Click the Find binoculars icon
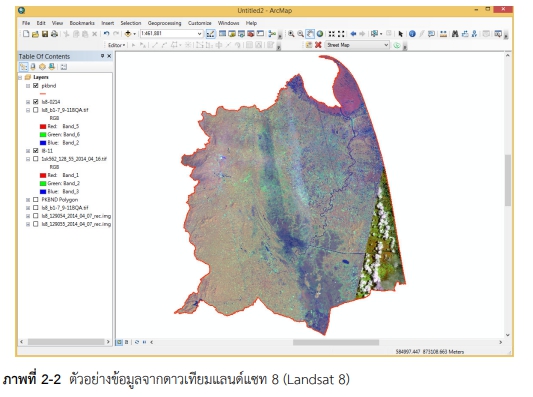 pos(455,34)
